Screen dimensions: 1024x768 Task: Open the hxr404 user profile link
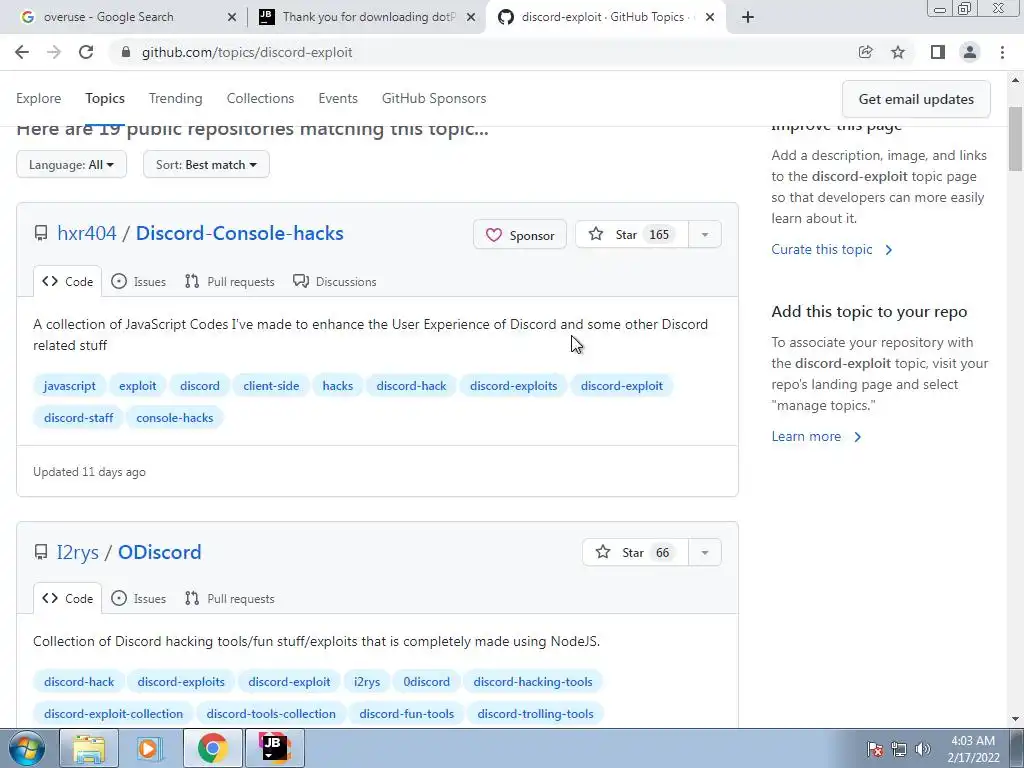pos(87,233)
